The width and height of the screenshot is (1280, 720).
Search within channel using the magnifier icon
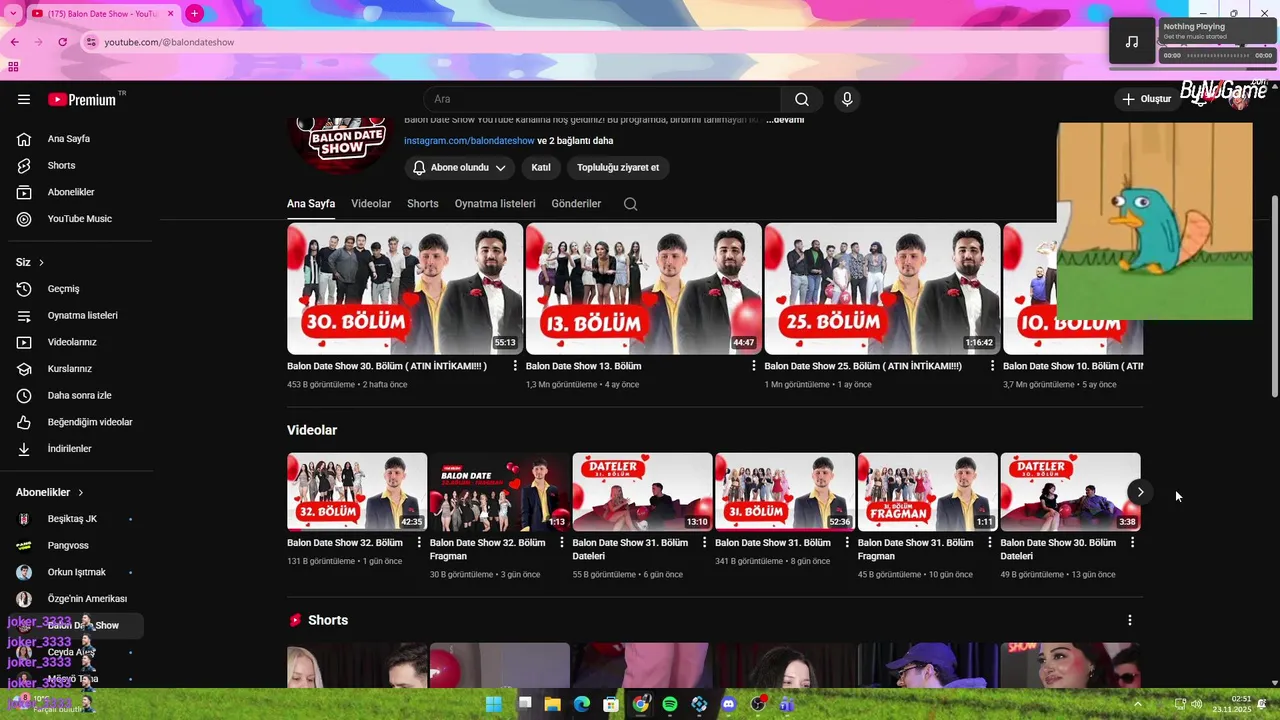630,204
